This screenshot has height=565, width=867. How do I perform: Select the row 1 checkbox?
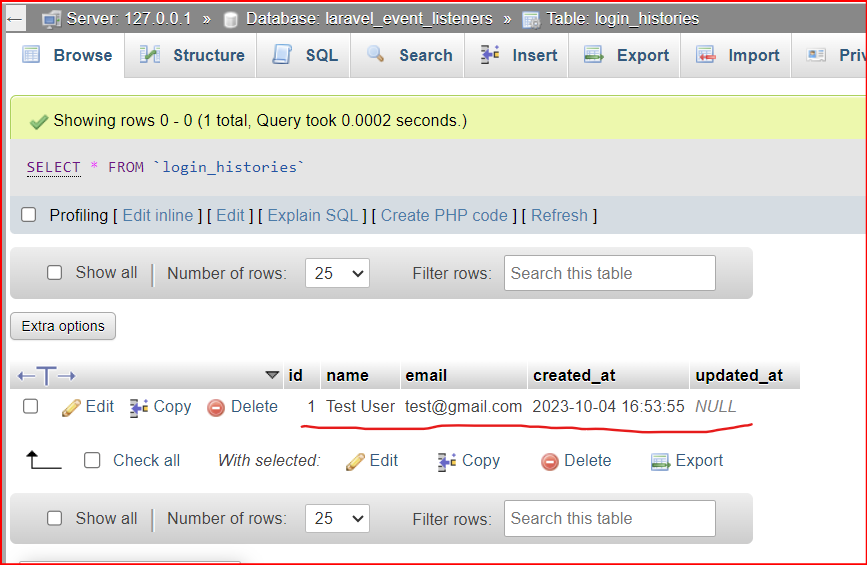31,406
